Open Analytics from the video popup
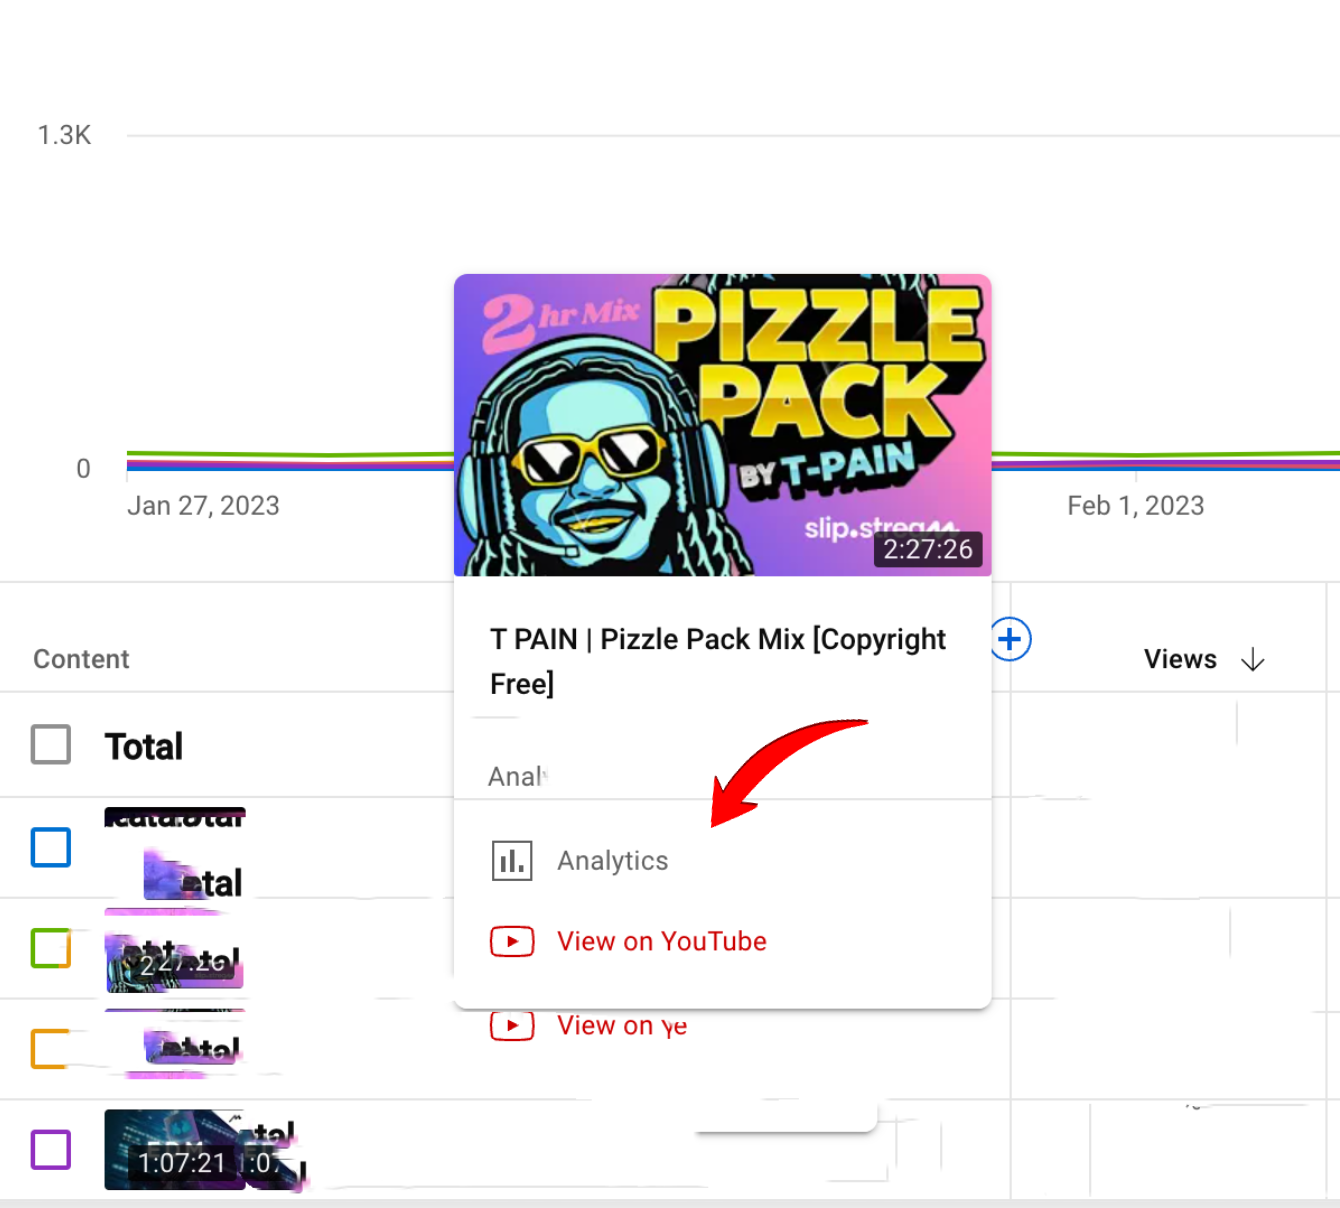This screenshot has height=1208, width=1340. point(612,861)
